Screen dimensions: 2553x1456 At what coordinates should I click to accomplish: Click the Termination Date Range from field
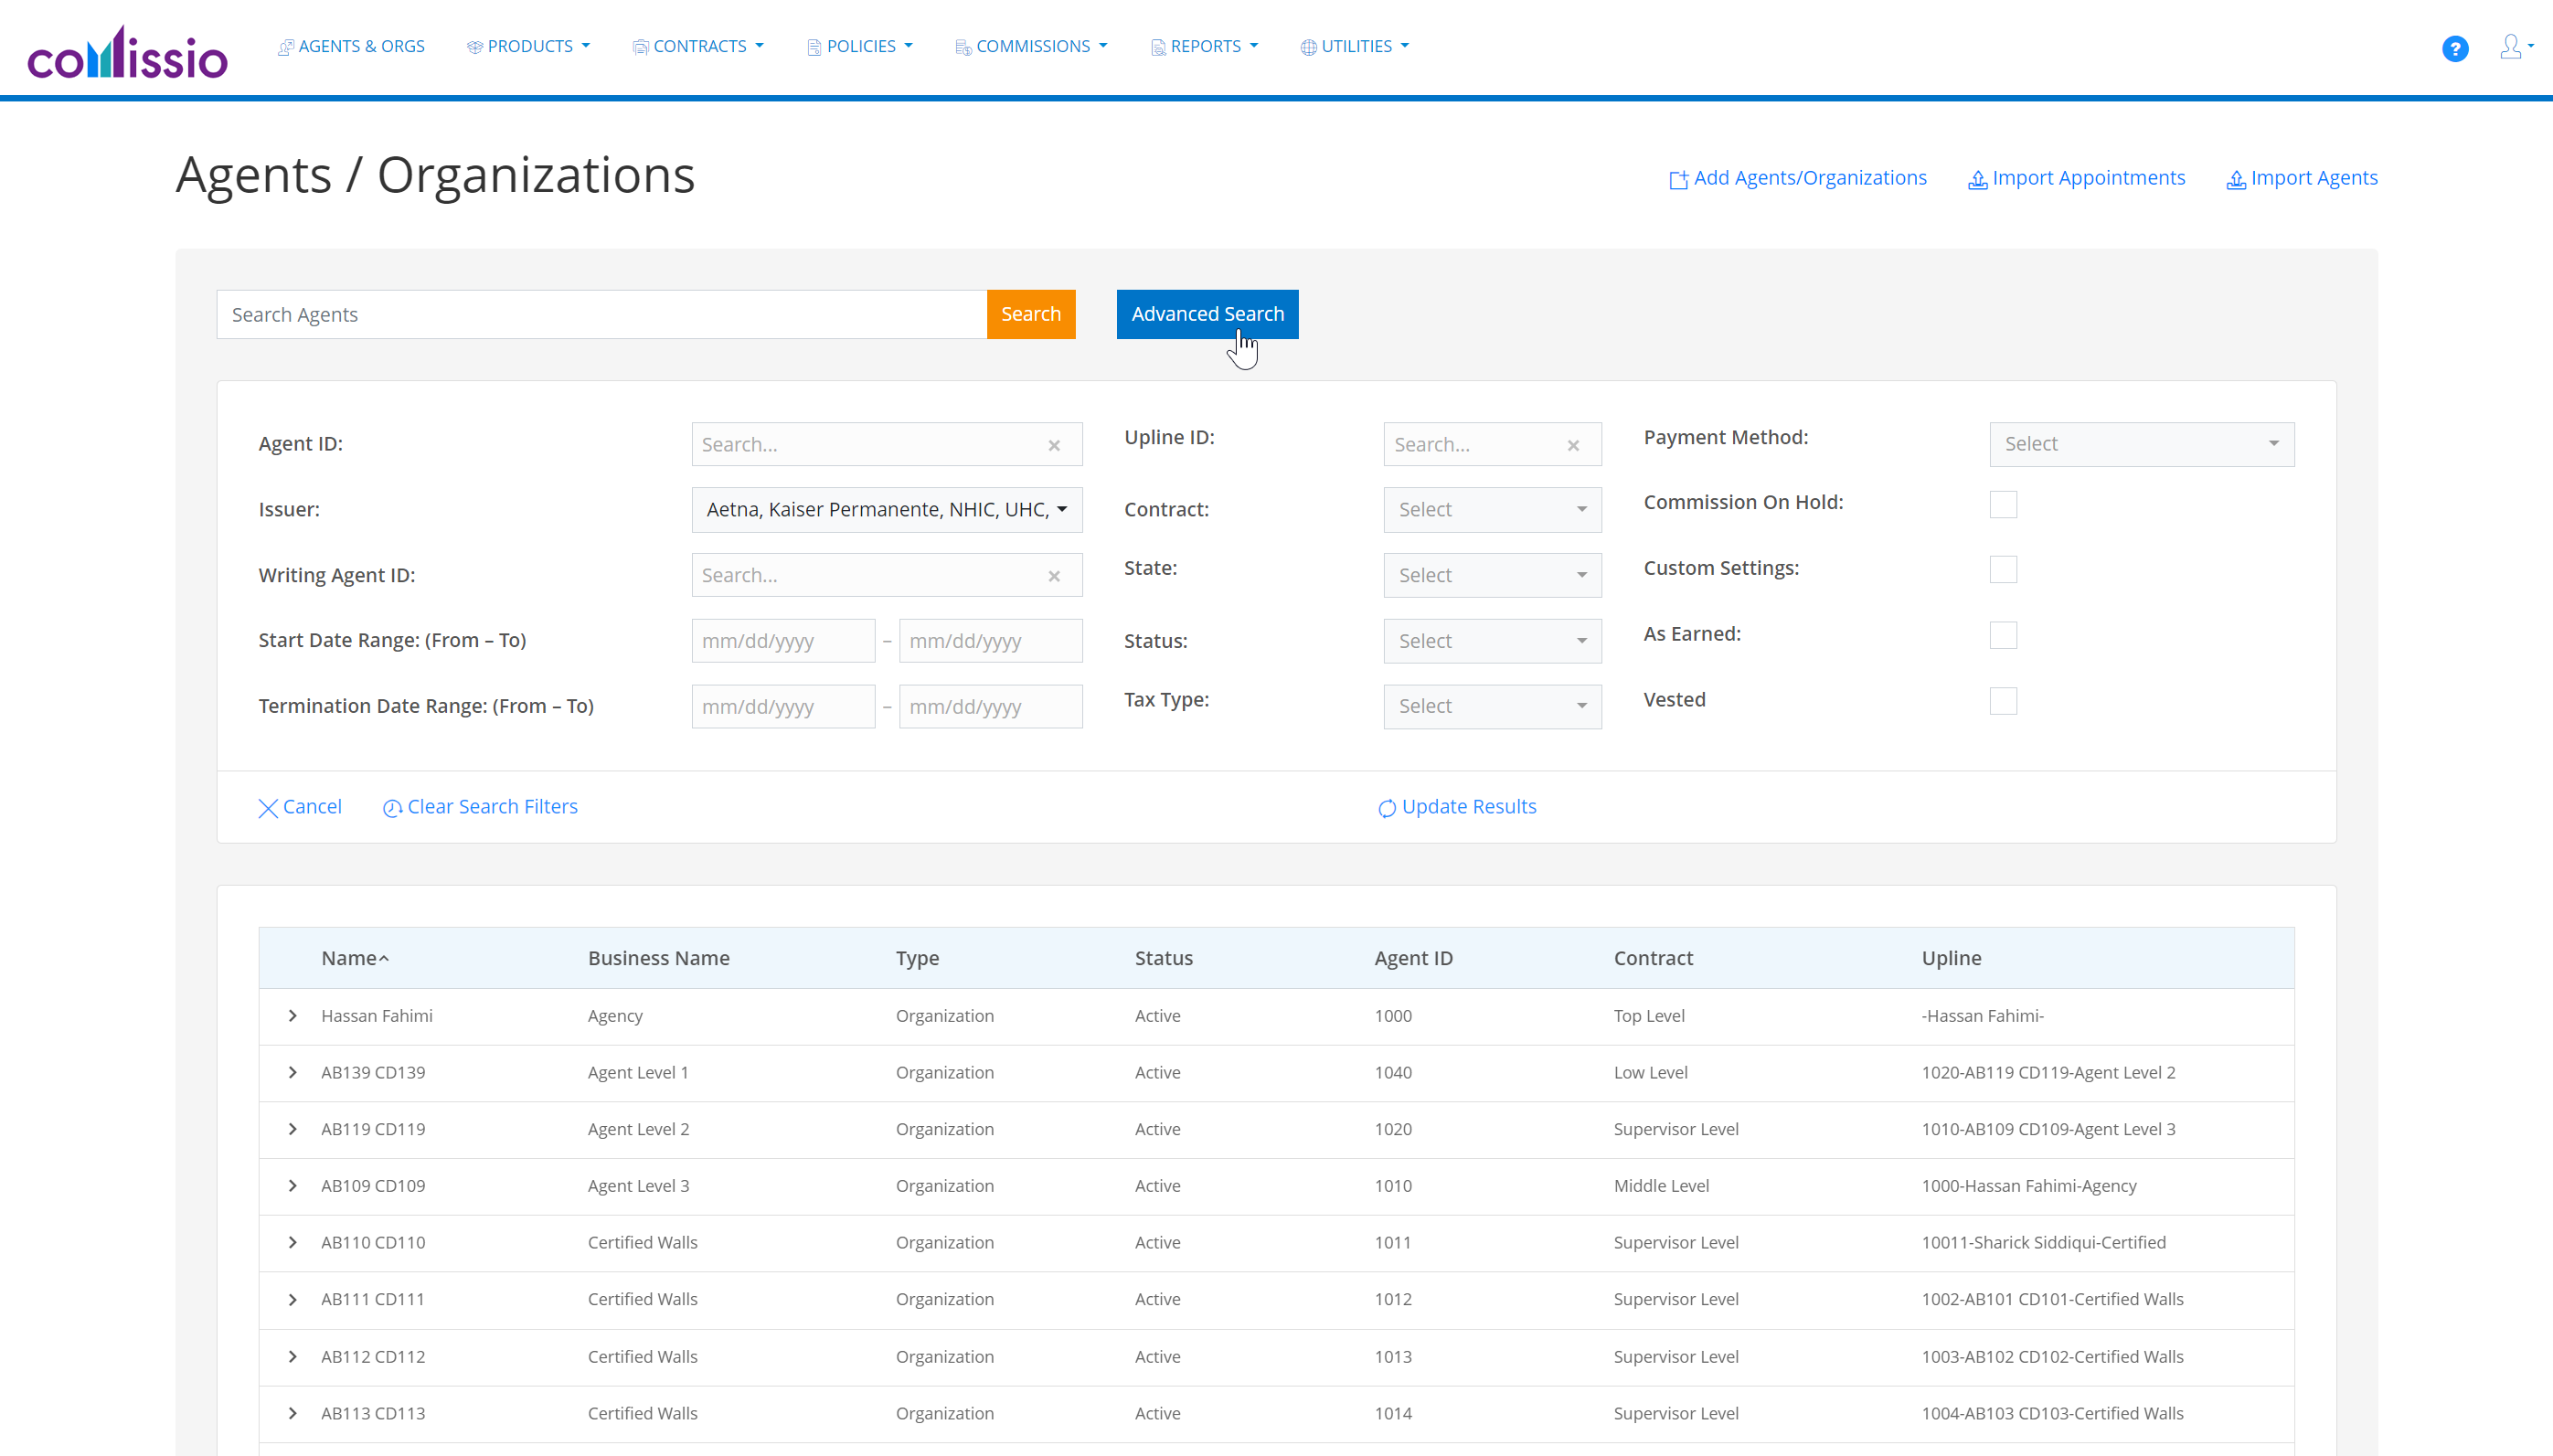coord(783,706)
